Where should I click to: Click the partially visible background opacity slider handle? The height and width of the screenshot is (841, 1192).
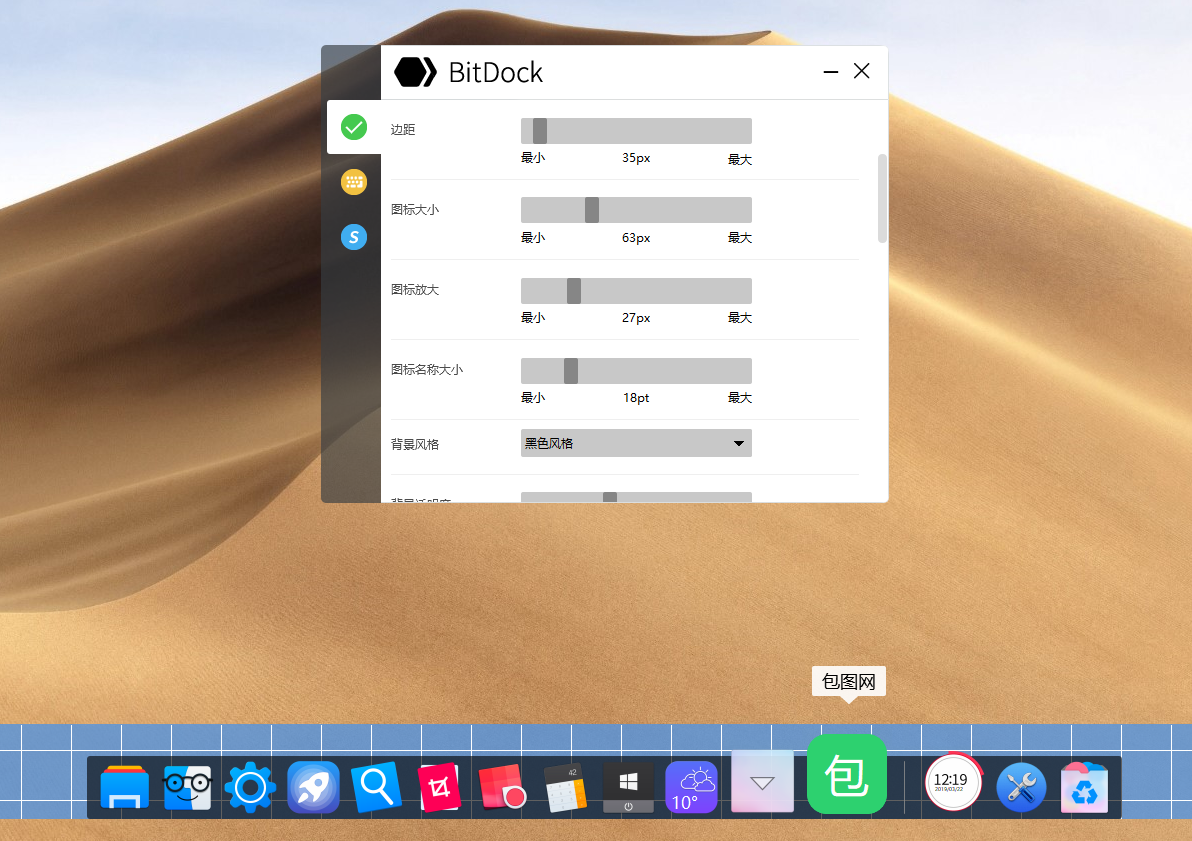click(610, 497)
